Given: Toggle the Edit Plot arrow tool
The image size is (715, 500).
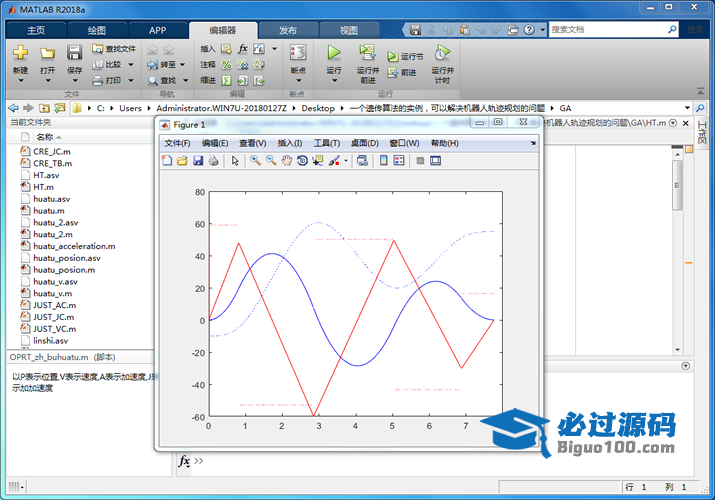Looking at the screenshot, I should [235, 161].
